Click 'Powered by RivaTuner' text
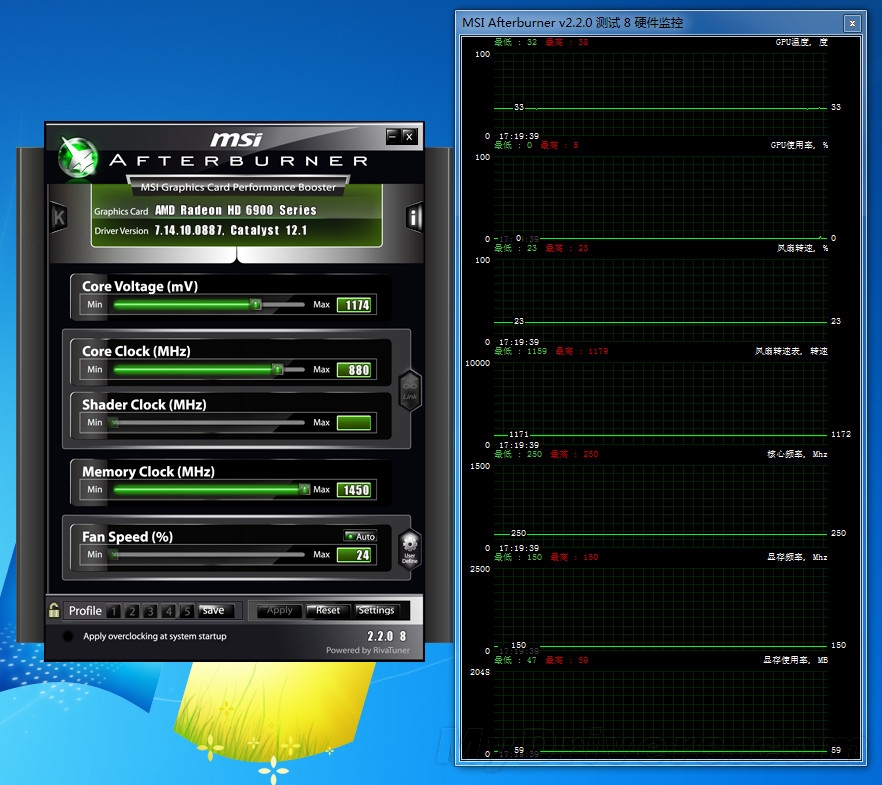882x785 pixels. [368, 650]
